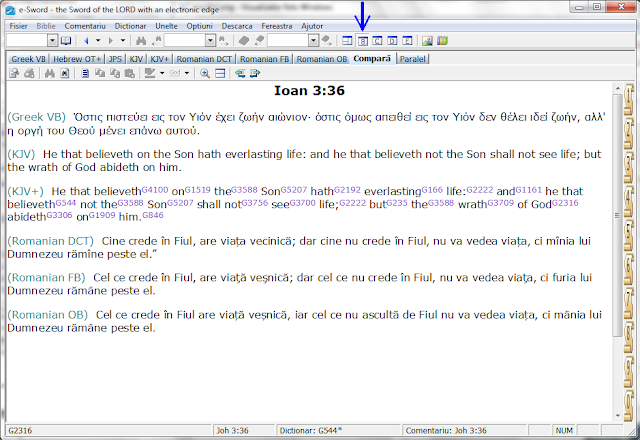
Task: Click the second copy verses icon
Action: (115, 73)
